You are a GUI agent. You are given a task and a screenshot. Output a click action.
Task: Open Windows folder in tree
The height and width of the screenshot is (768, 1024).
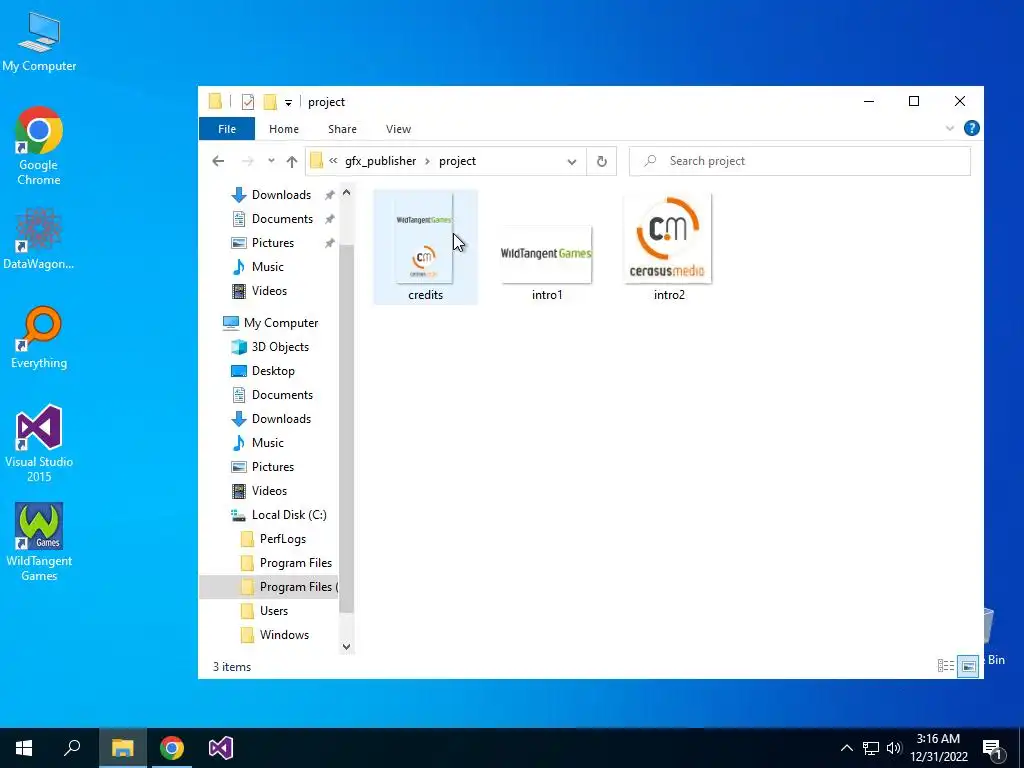tap(284, 635)
